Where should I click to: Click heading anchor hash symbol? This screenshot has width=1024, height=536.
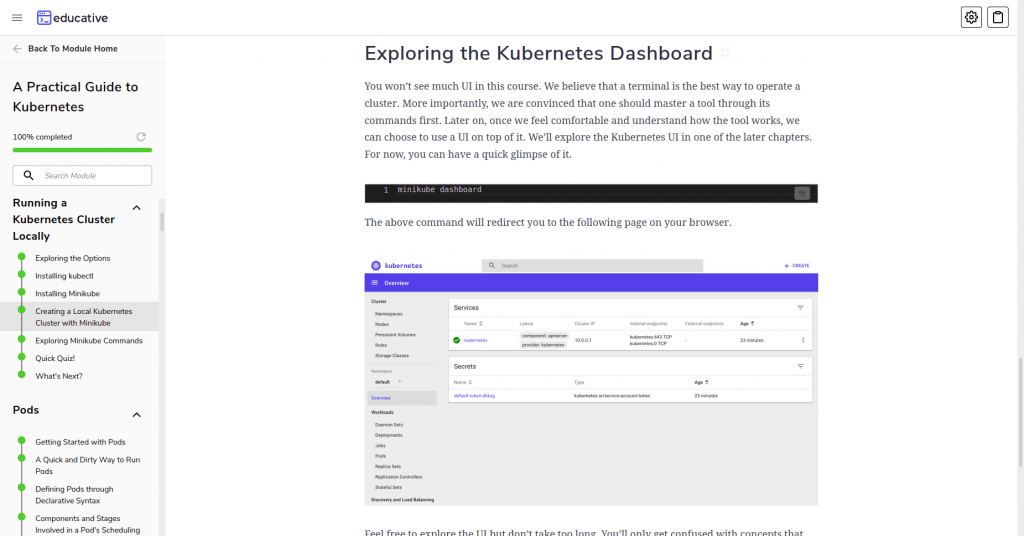tap(725, 53)
